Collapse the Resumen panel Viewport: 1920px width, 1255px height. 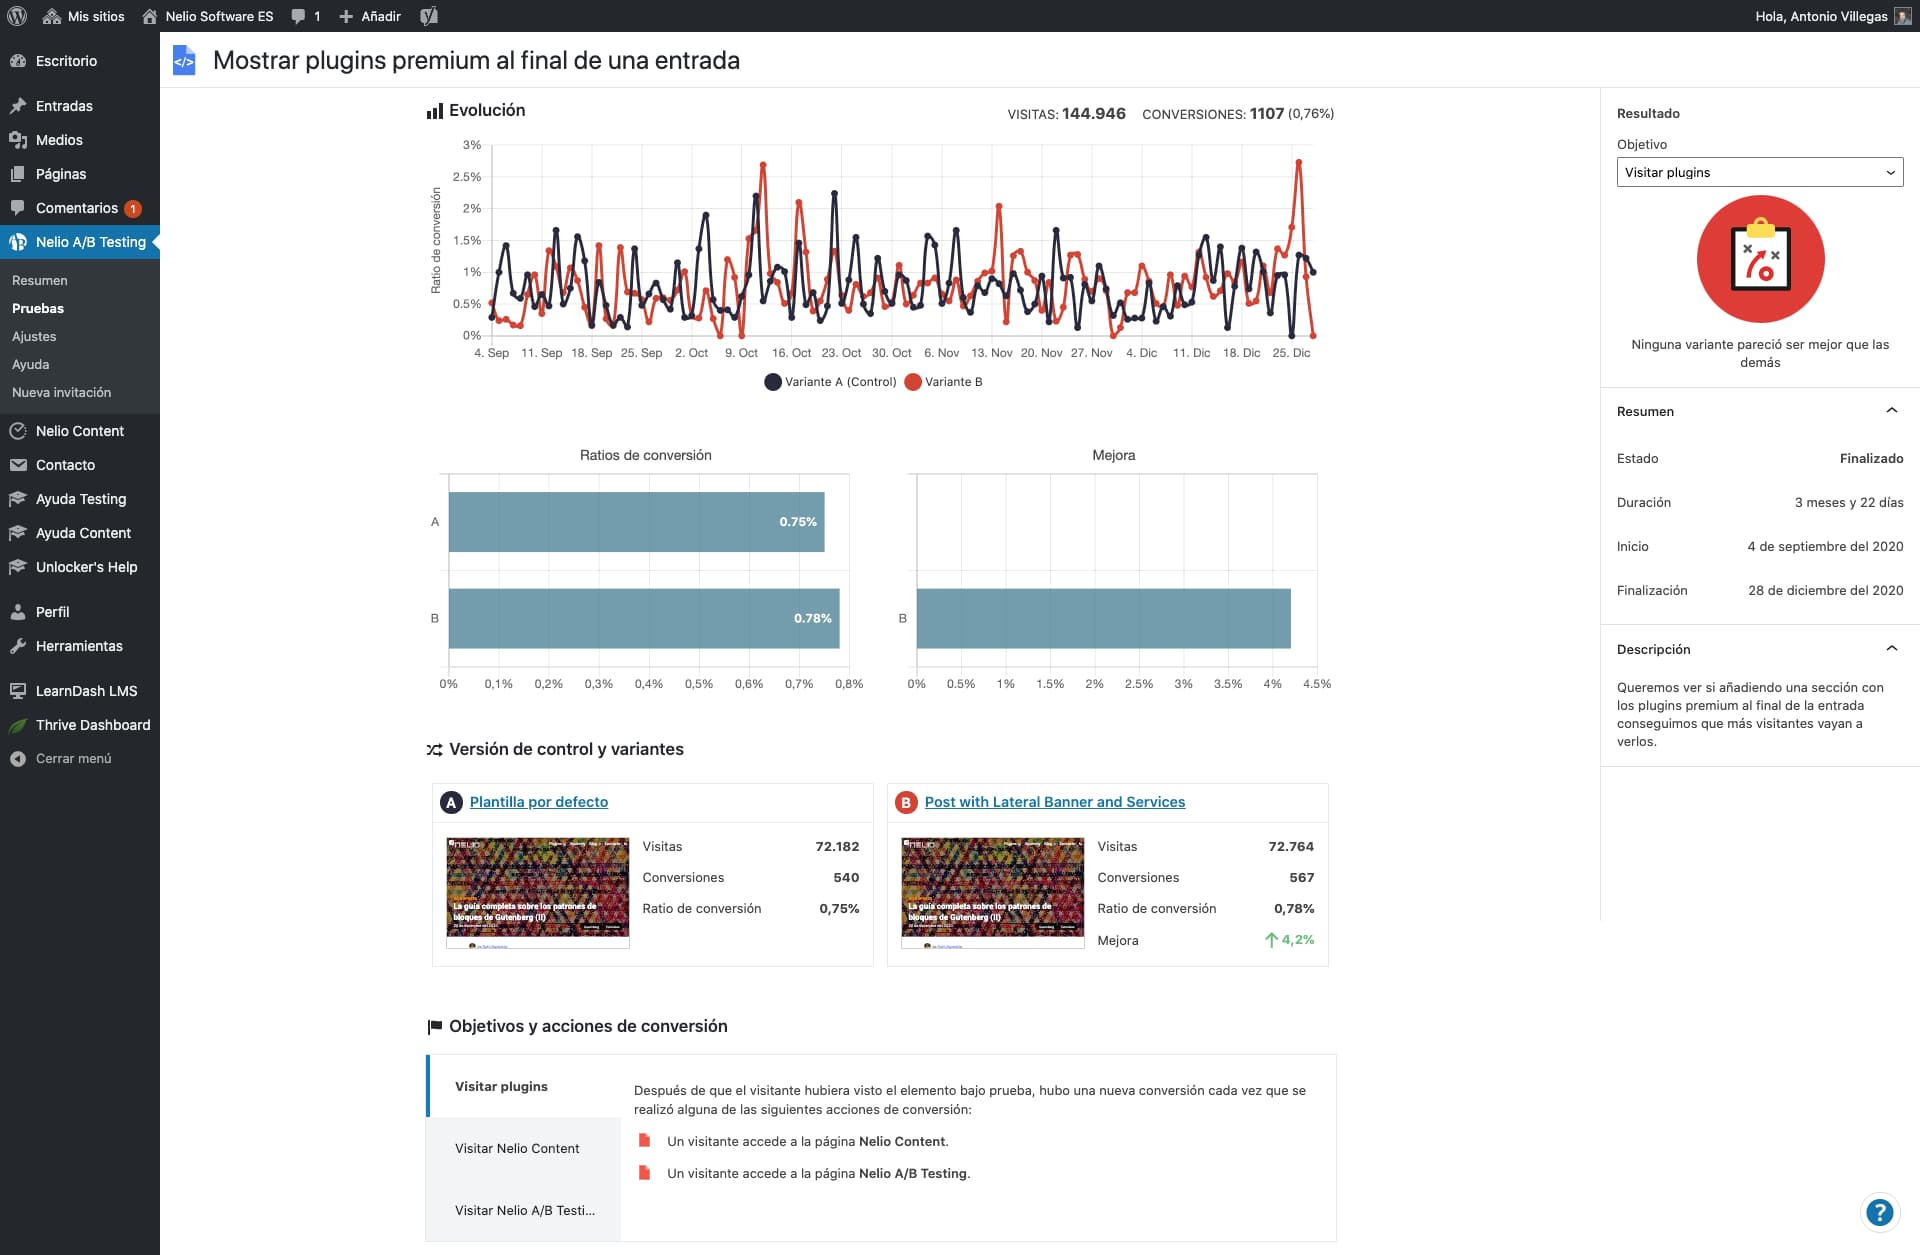1891,411
